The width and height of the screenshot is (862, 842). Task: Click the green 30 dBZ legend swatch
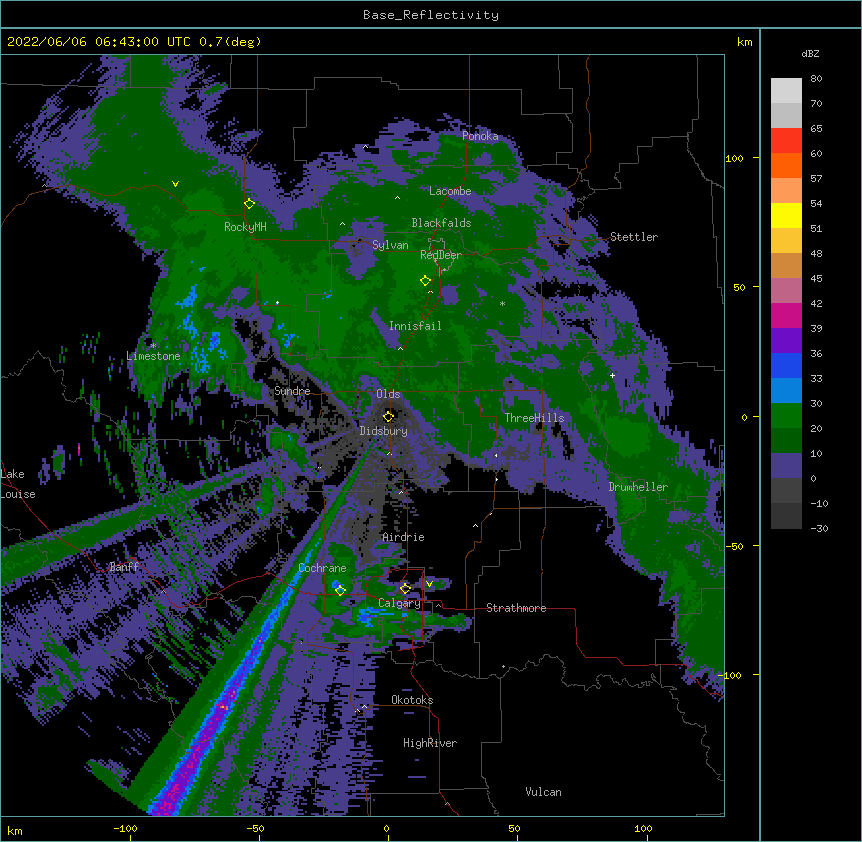(x=786, y=416)
